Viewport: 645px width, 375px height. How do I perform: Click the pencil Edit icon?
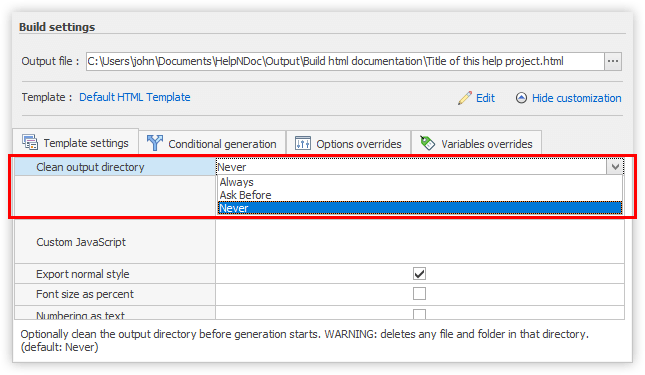point(465,98)
